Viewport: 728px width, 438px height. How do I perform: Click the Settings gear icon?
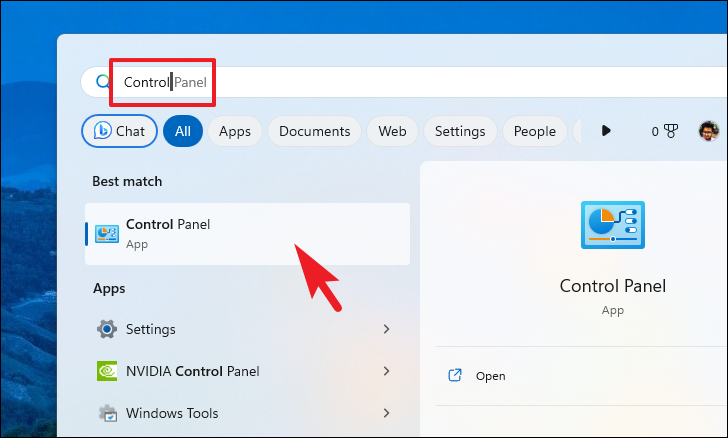(x=107, y=329)
